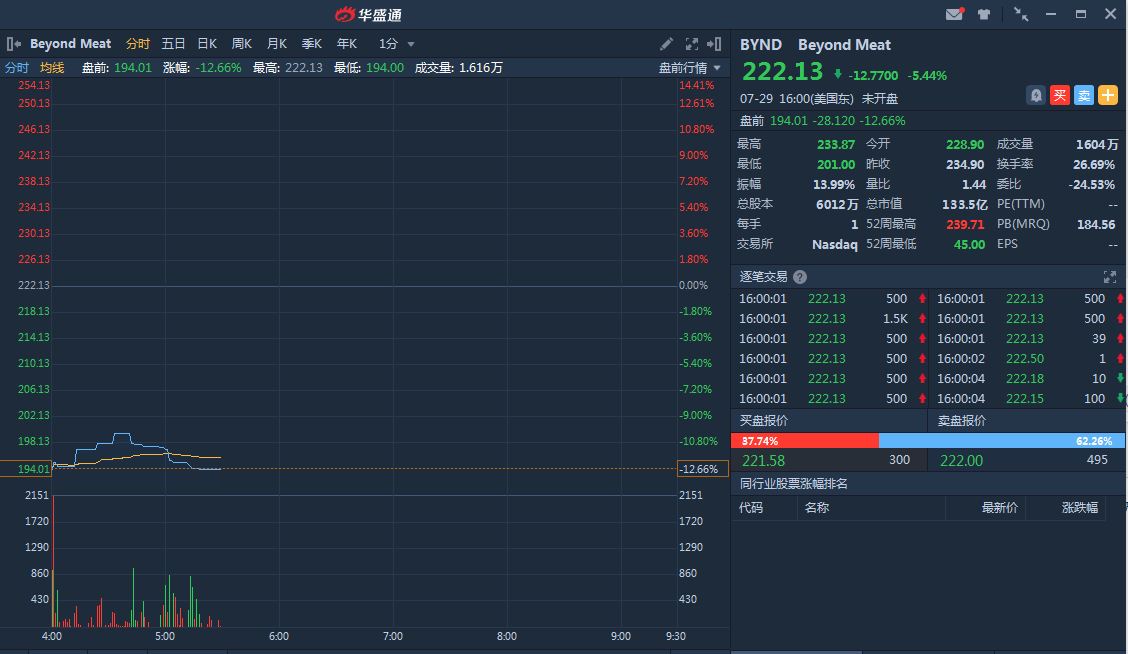The width and height of the screenshot is (1128, 654).
Task: Show help for 逐笔交易
Action: click(800, 277)
